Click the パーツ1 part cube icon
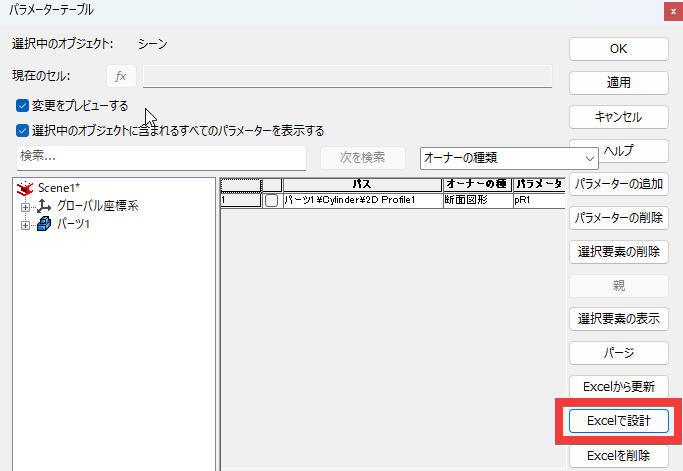The height and width of the screenshot is (471, 683). coord(44,224)
